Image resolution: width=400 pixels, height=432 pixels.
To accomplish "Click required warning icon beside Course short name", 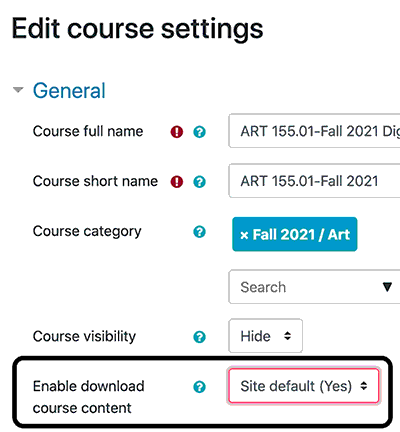I will tap(177, 182).
